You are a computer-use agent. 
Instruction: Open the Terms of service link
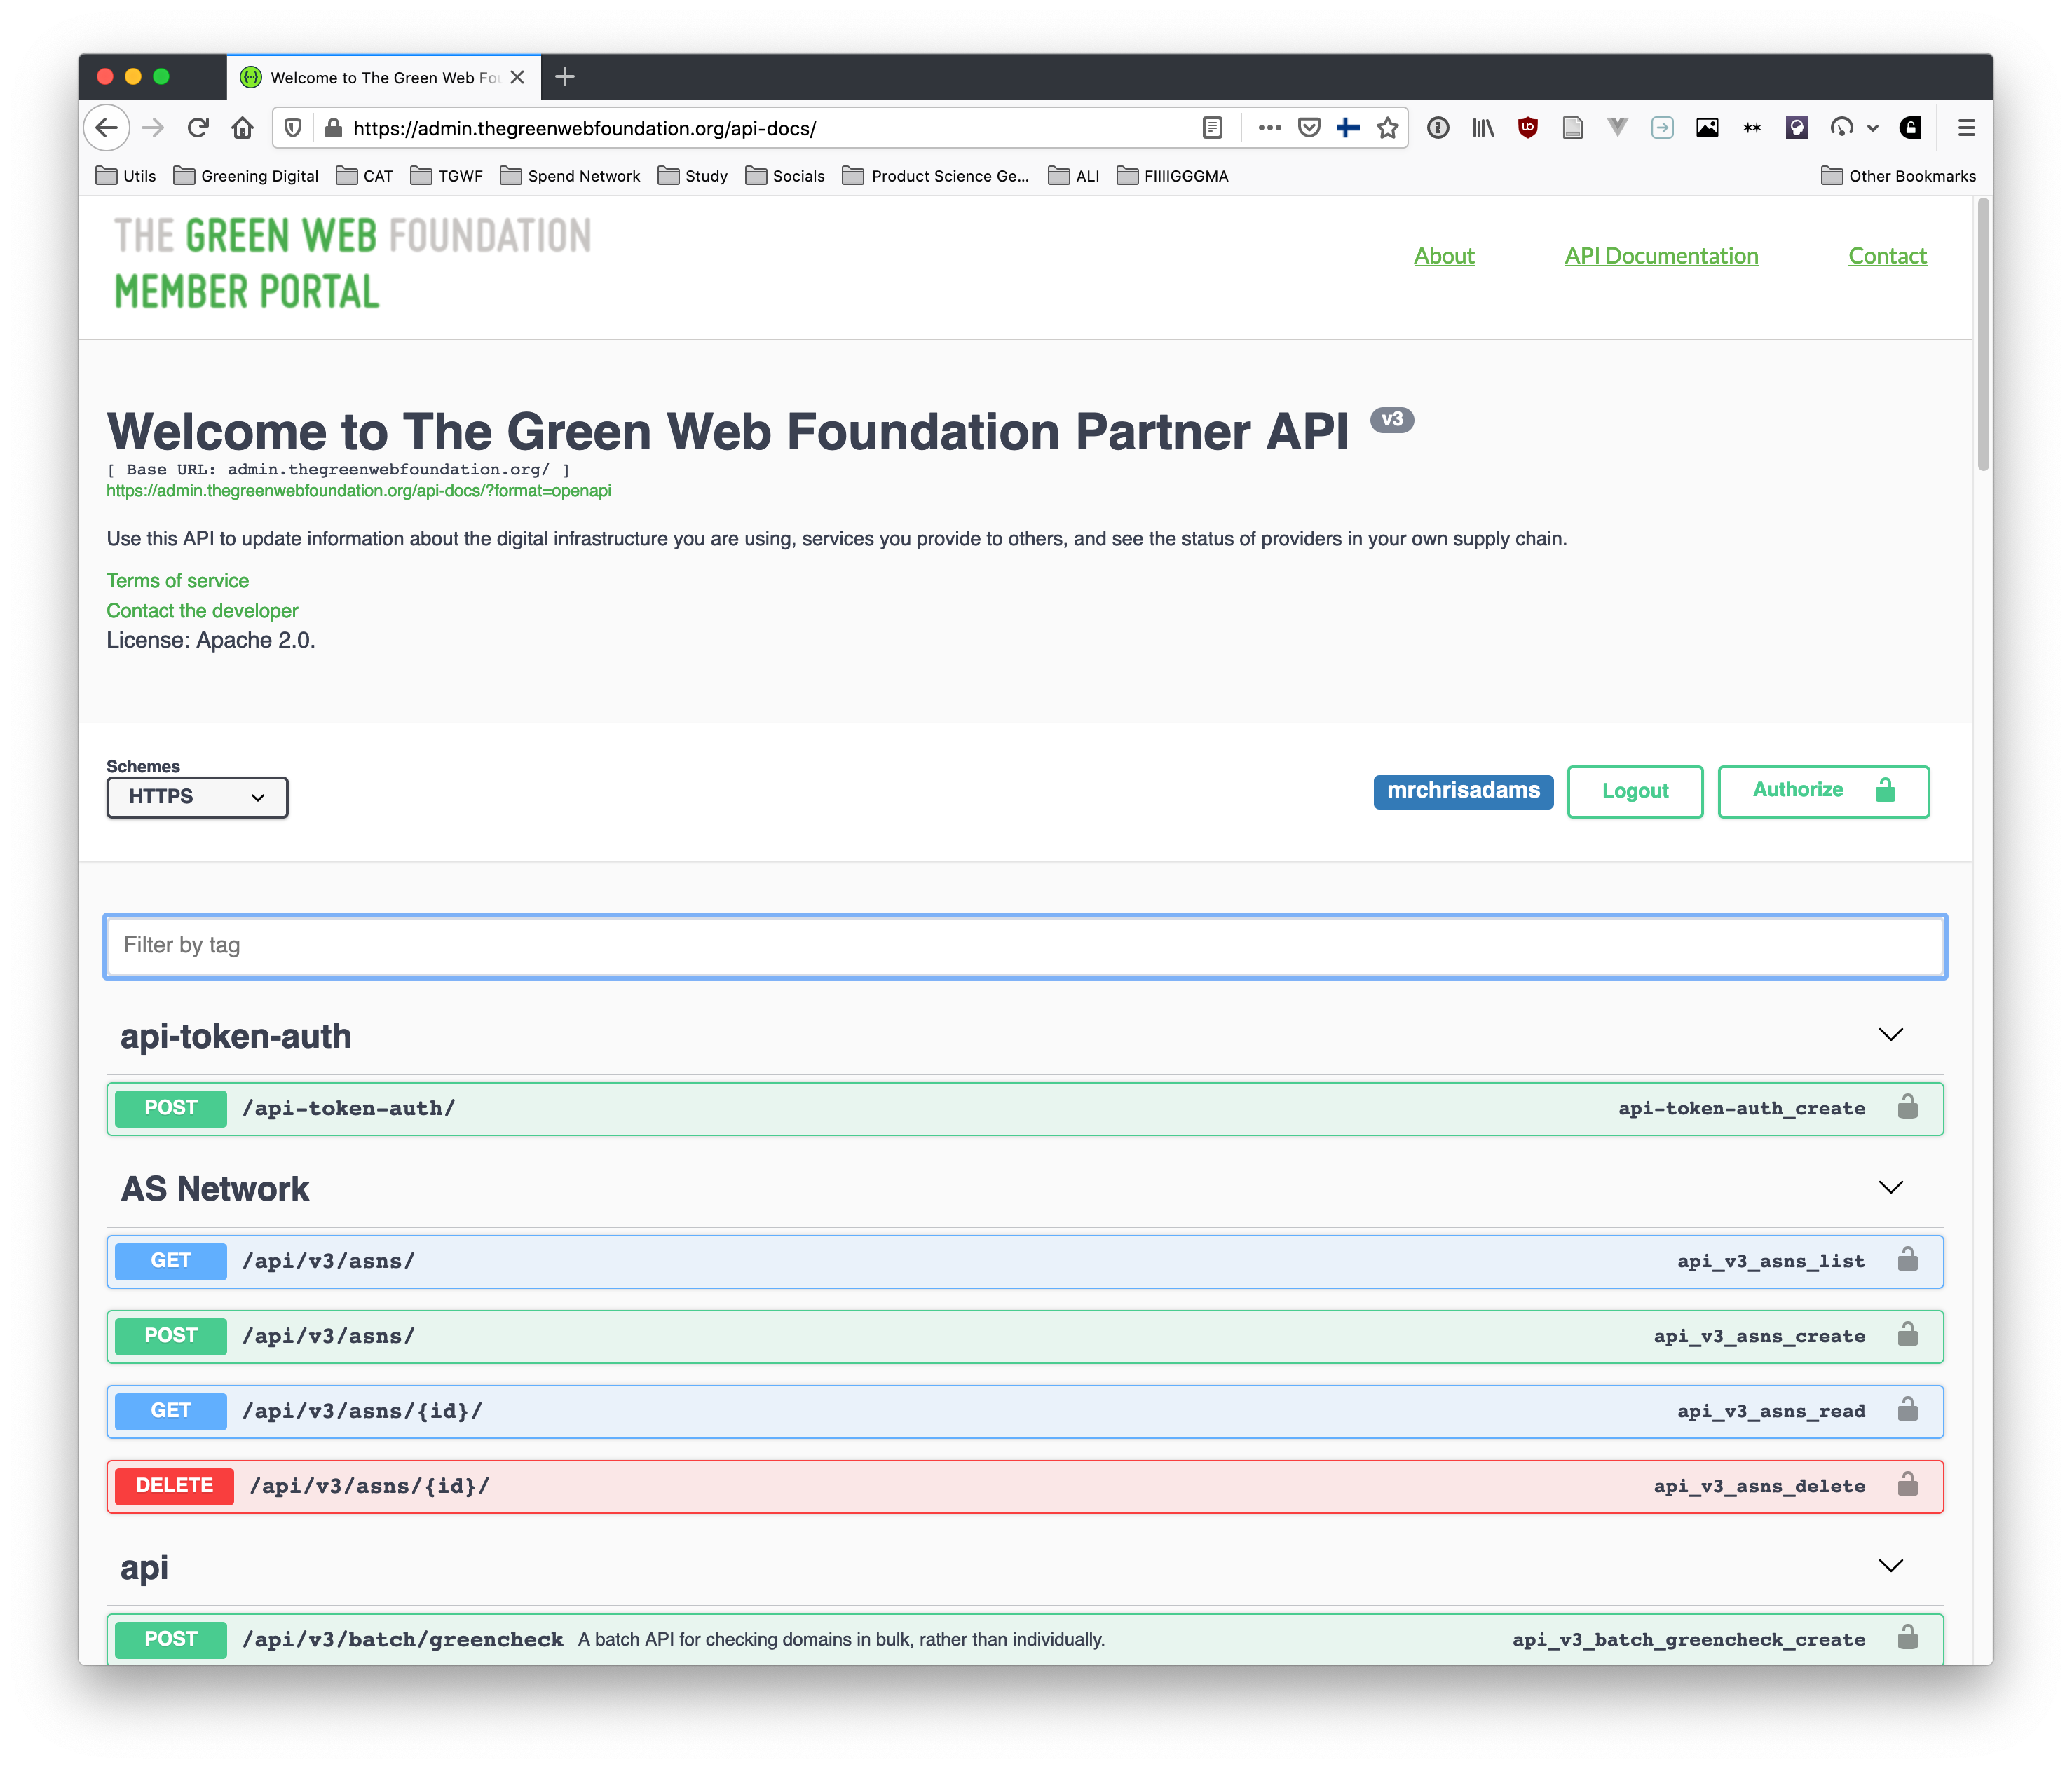tap(178, 581)
